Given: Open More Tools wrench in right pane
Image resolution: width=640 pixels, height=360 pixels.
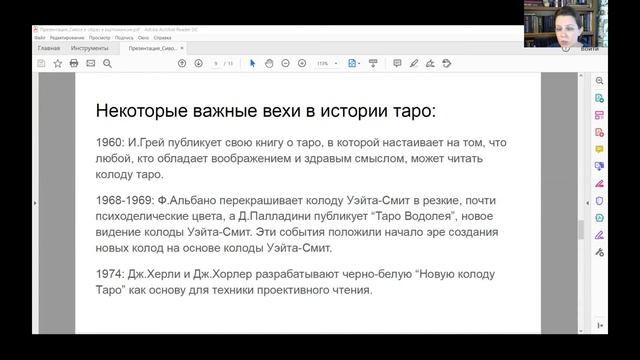Looking at the screenshot, I should click(599, 252).
